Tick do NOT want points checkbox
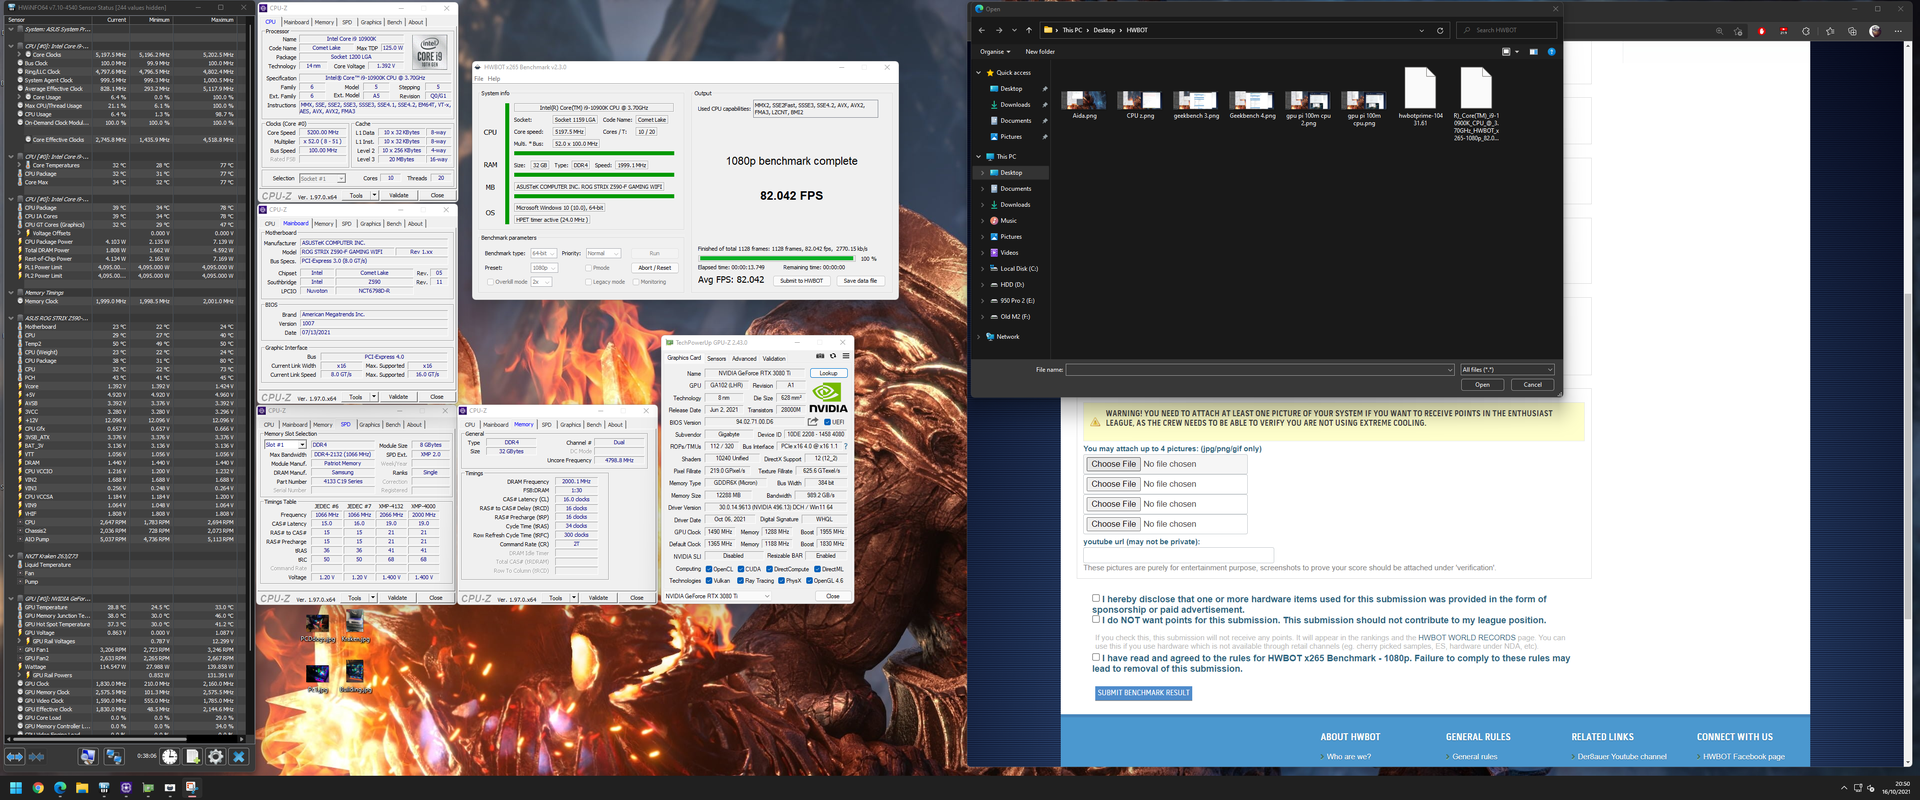Viewport: 1920px width, 800px height. (x=1096, y=619)
